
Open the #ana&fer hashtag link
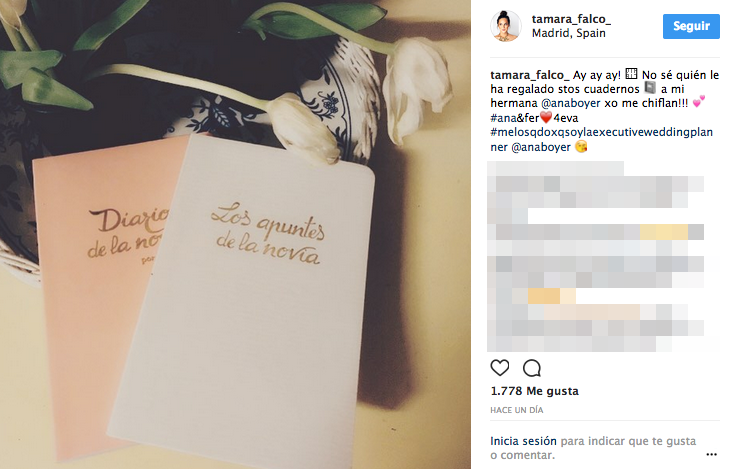coord(515,118)
